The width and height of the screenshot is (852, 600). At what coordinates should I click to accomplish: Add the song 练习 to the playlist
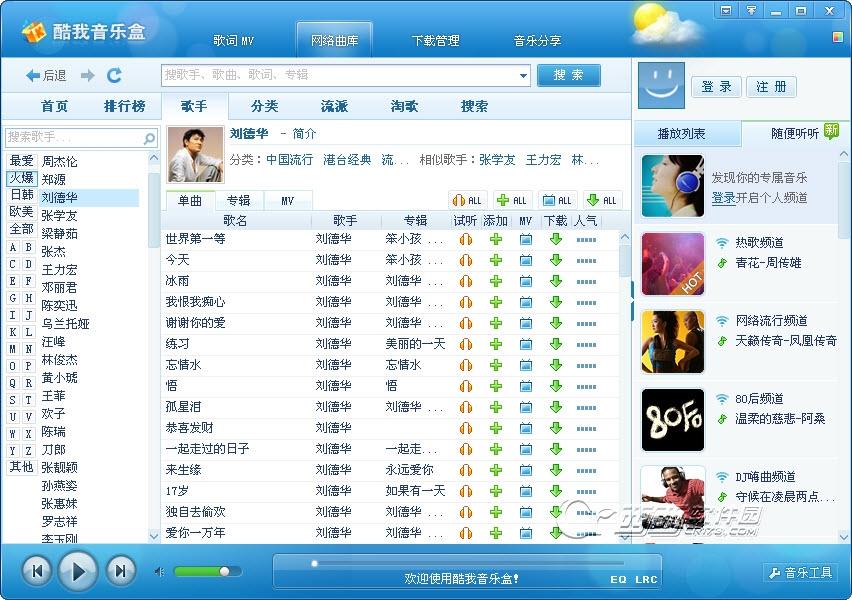[496, 345]
